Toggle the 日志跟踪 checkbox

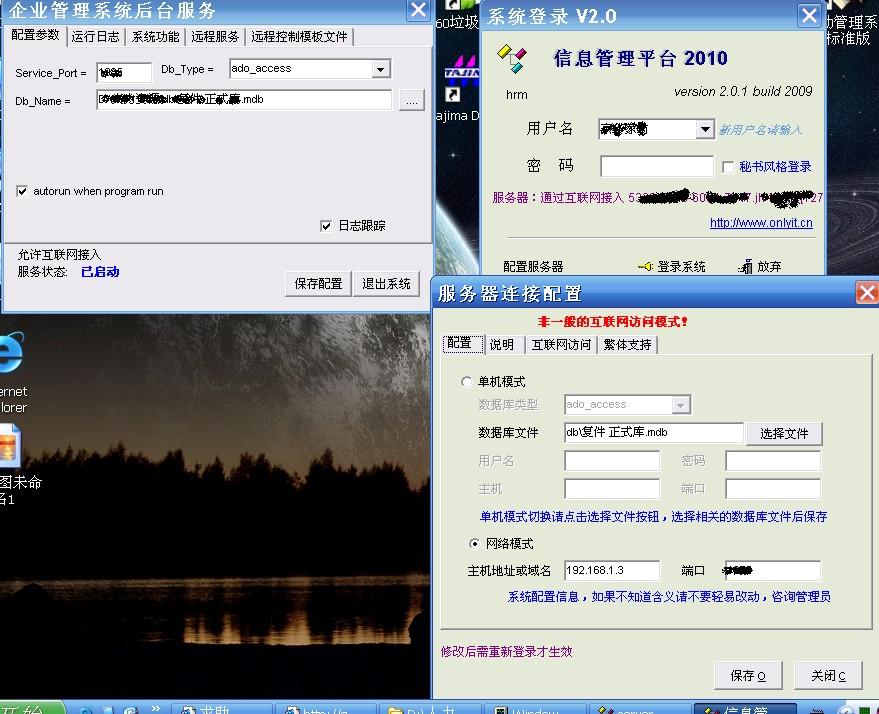[x=326, y=226]
